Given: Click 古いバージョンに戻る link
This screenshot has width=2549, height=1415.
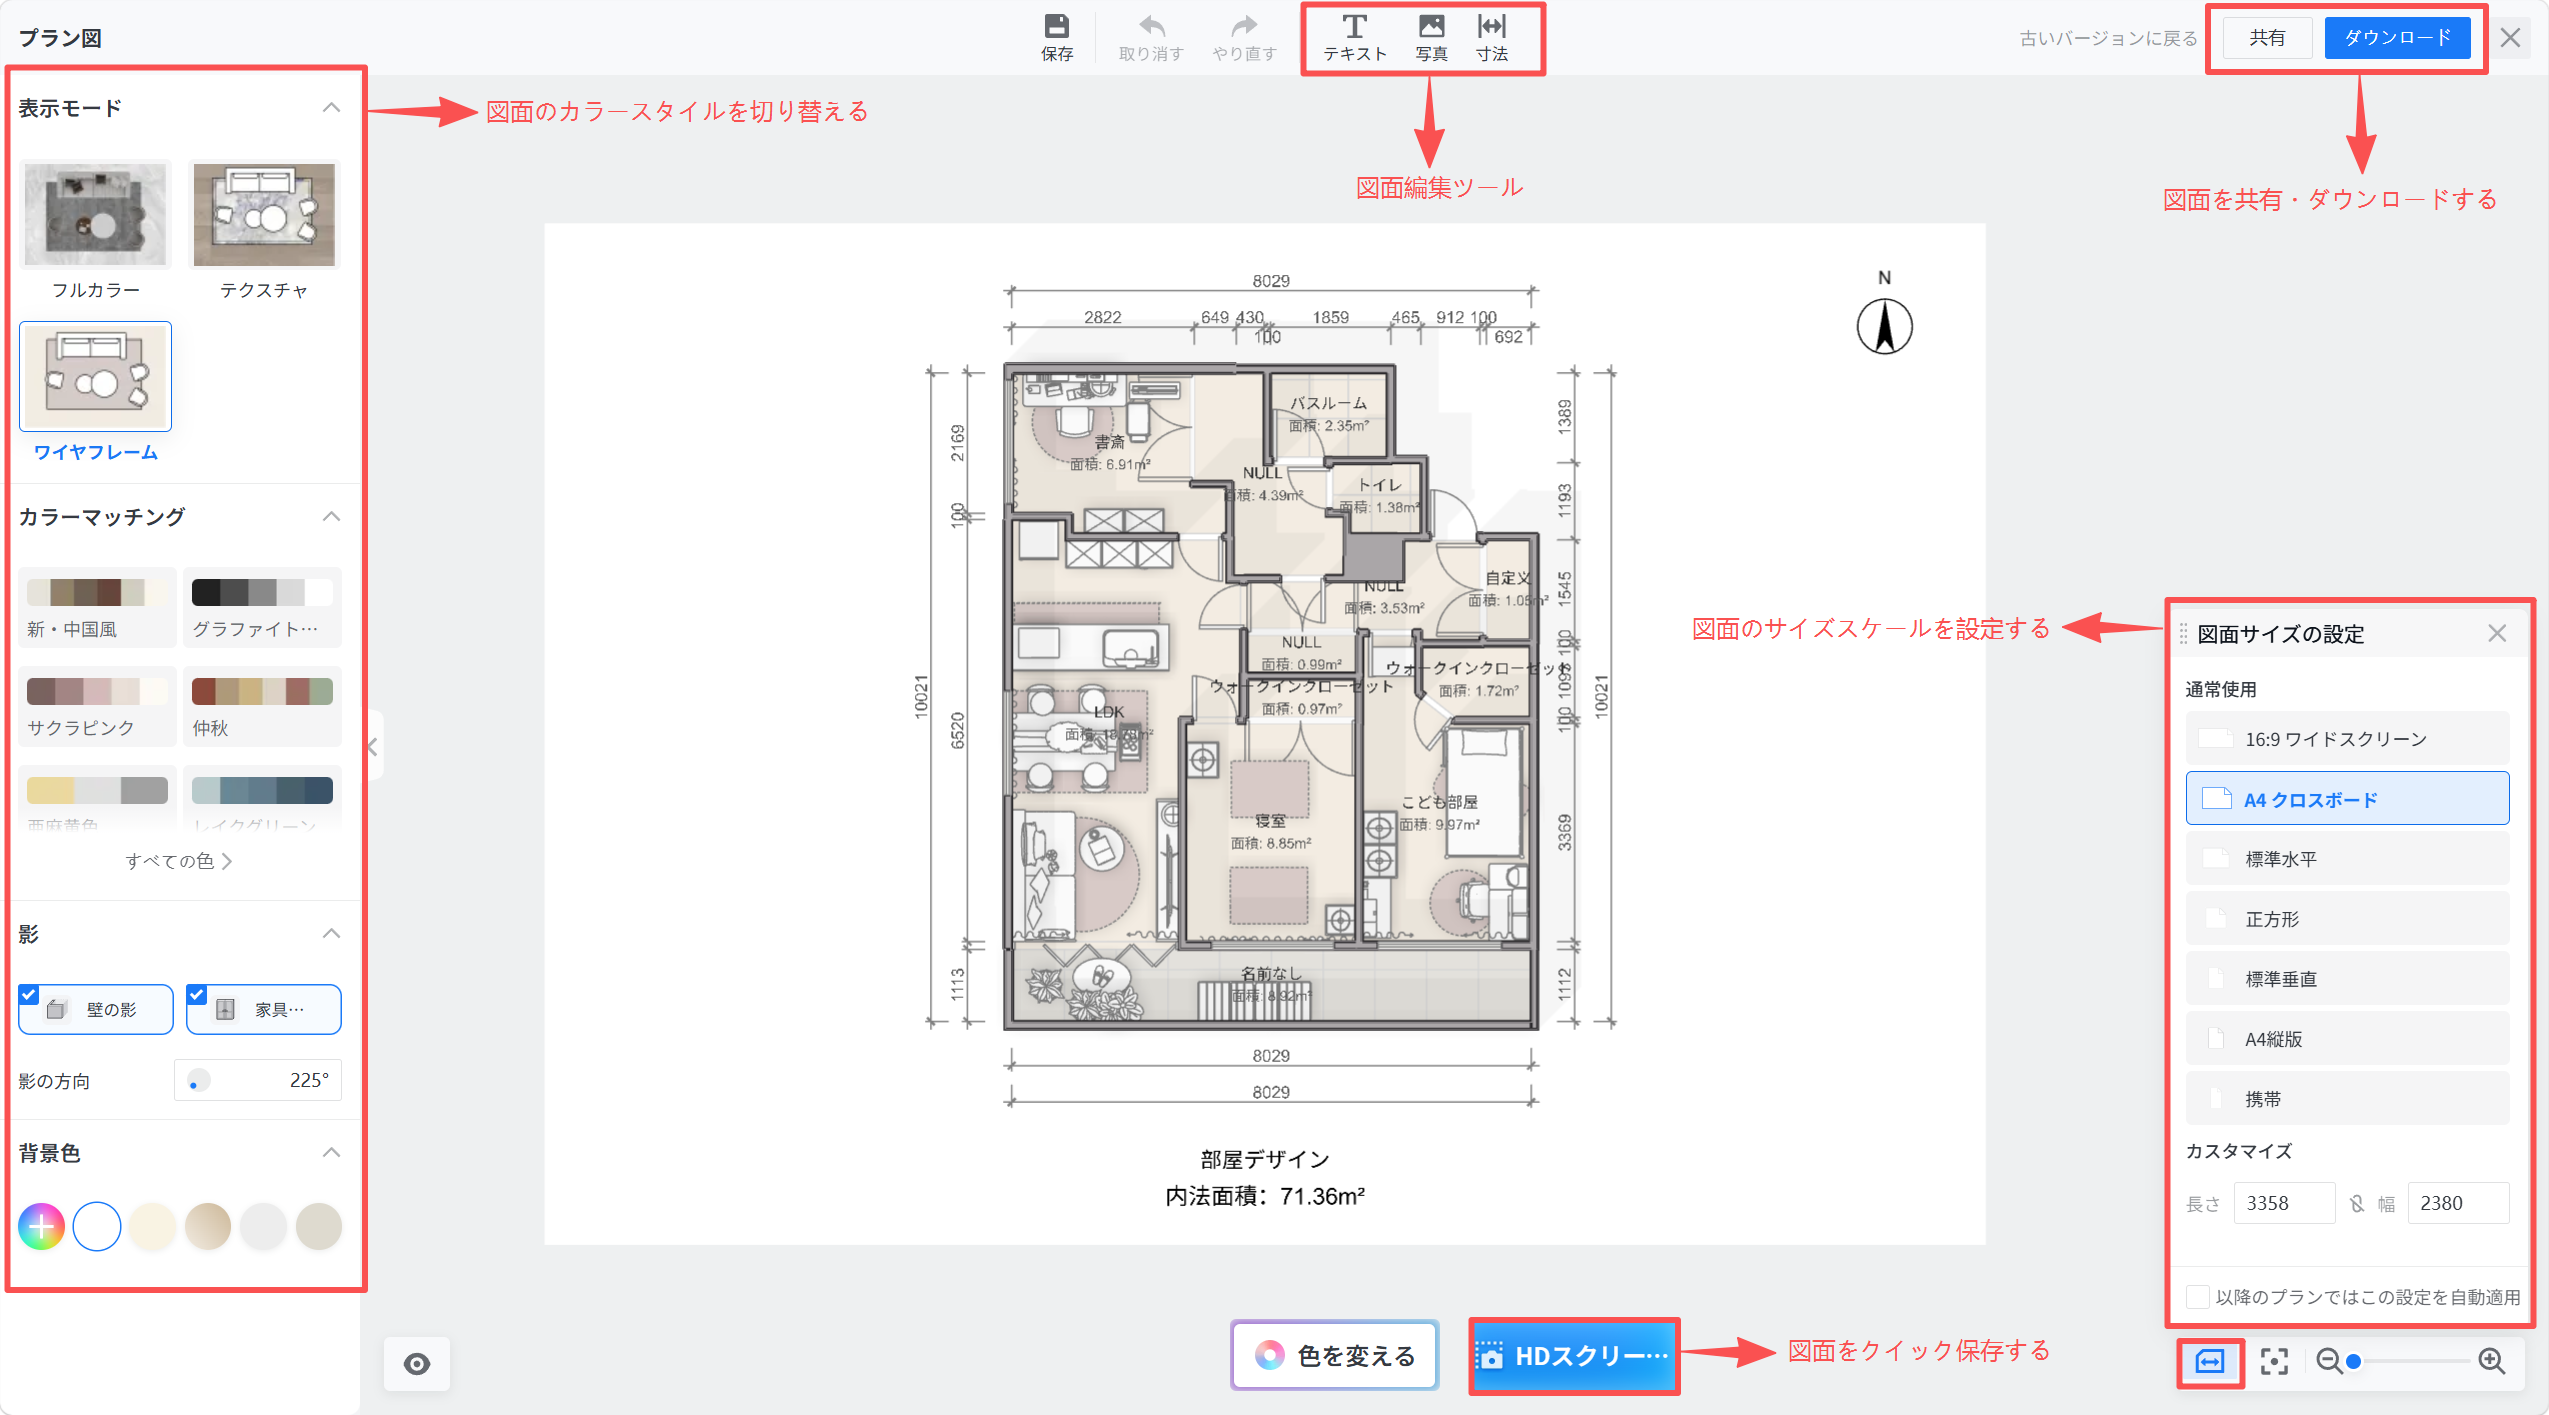Looking at the screenshot, I should point(2108,38).
